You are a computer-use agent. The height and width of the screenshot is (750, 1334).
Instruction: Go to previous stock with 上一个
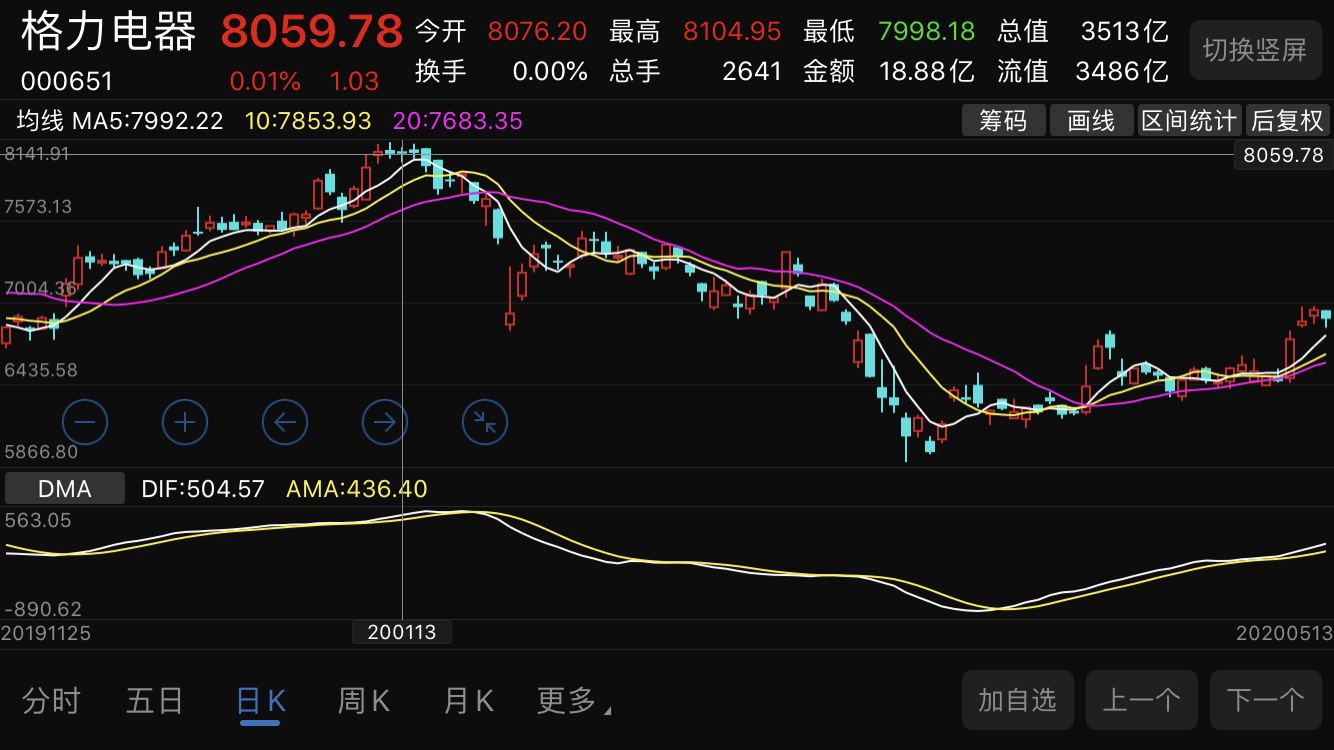coord(1141,700)
